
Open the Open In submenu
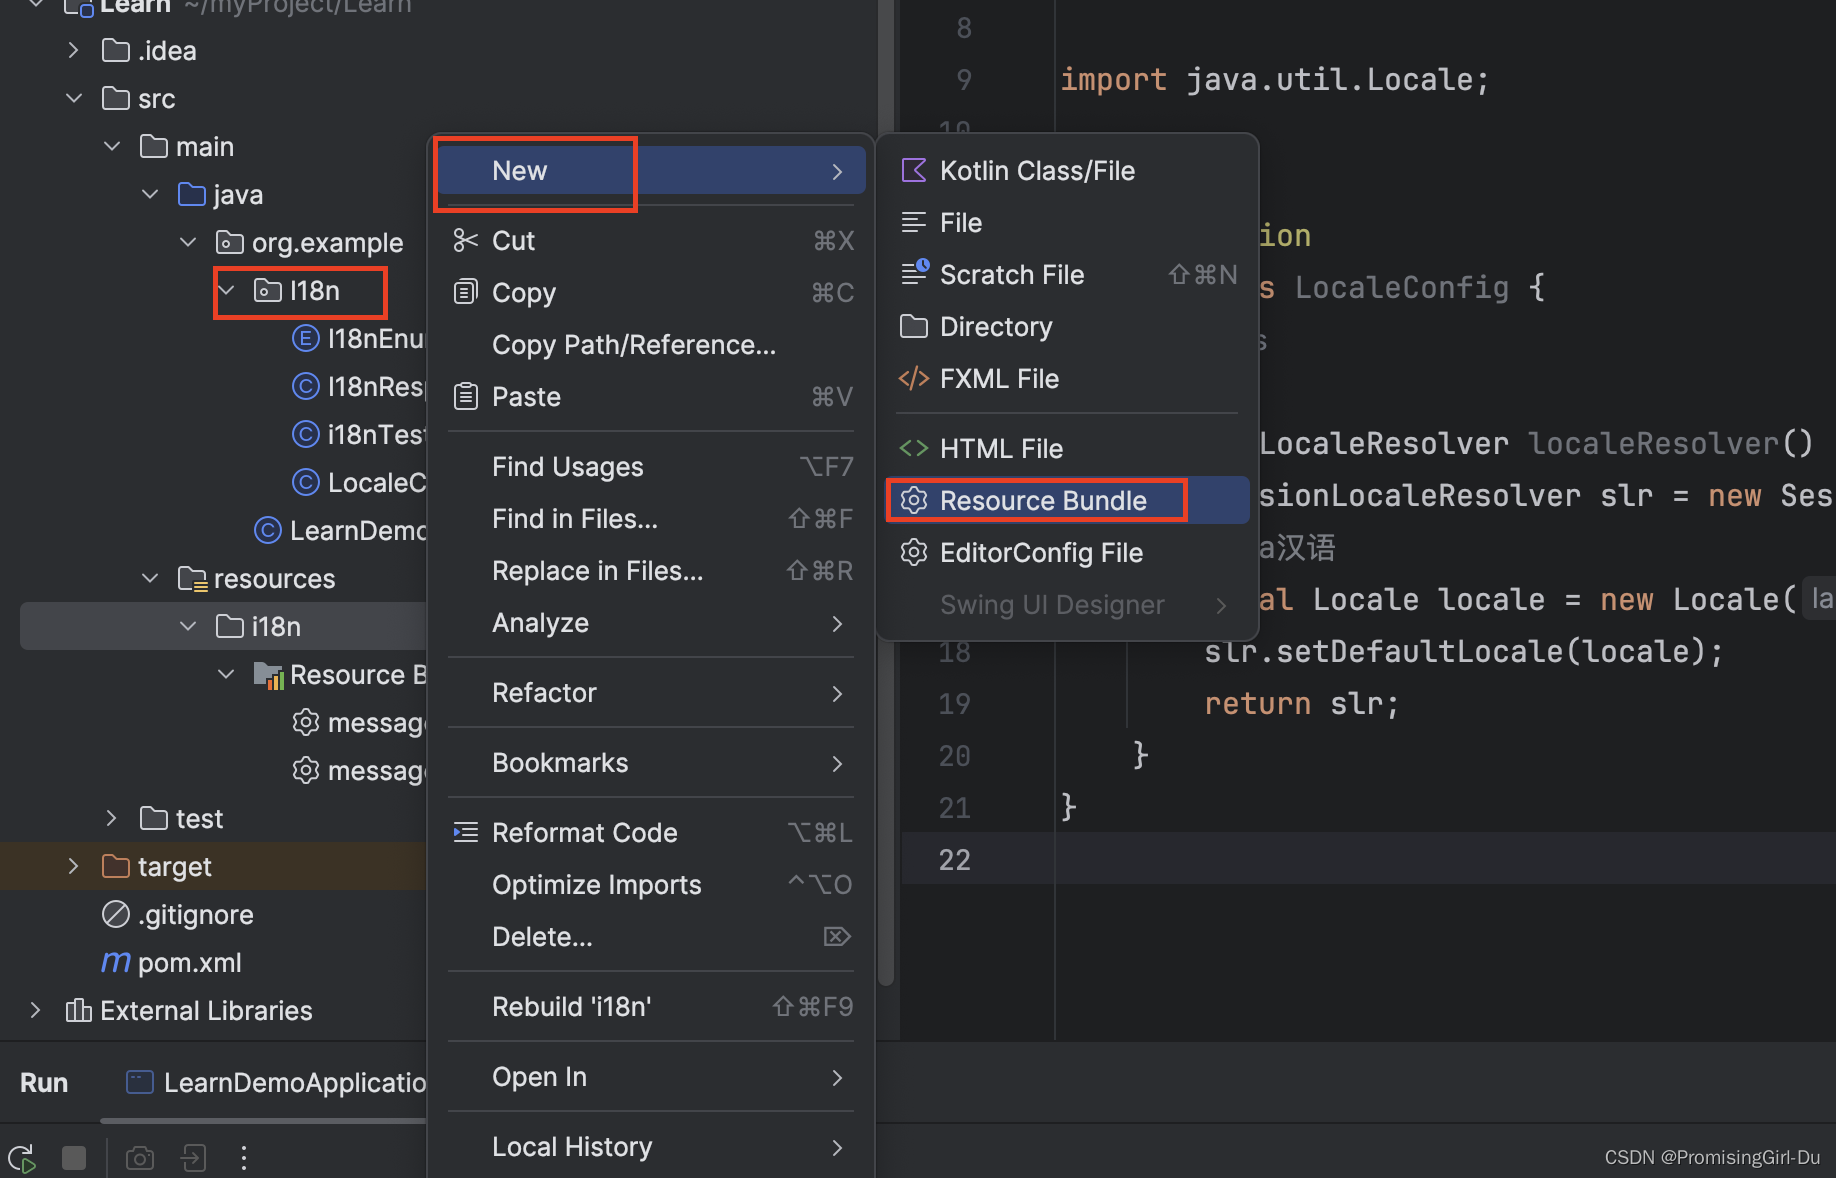(652, 1077)
